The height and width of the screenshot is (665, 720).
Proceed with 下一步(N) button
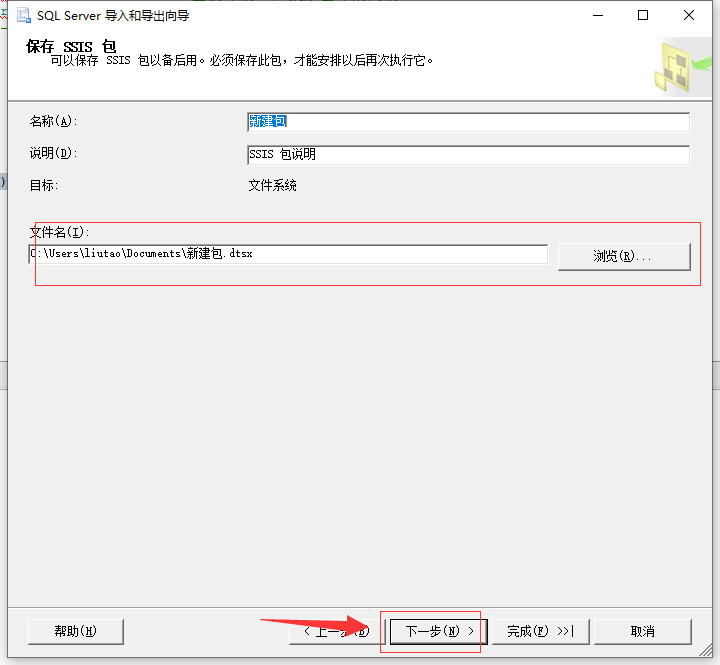439,631
